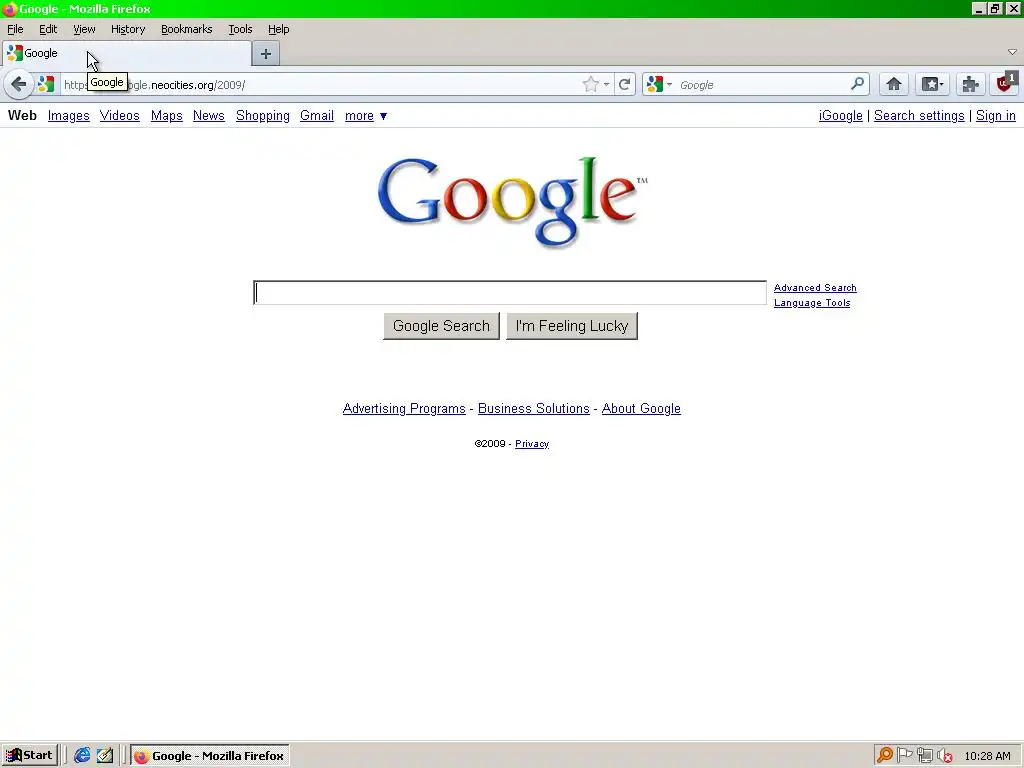
Task: Open the Language Tools link
Action: pyautogui.click(x=812, y=303)
